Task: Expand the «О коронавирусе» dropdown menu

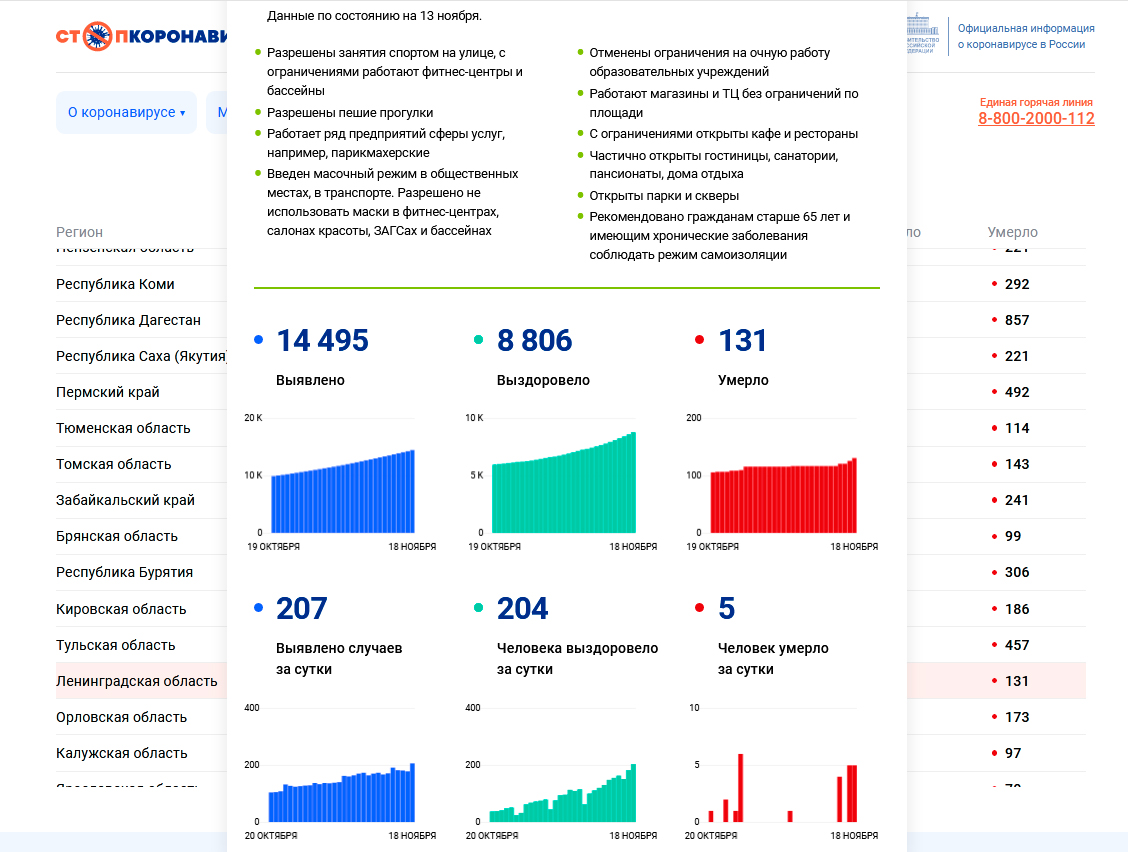Action: 126,113
